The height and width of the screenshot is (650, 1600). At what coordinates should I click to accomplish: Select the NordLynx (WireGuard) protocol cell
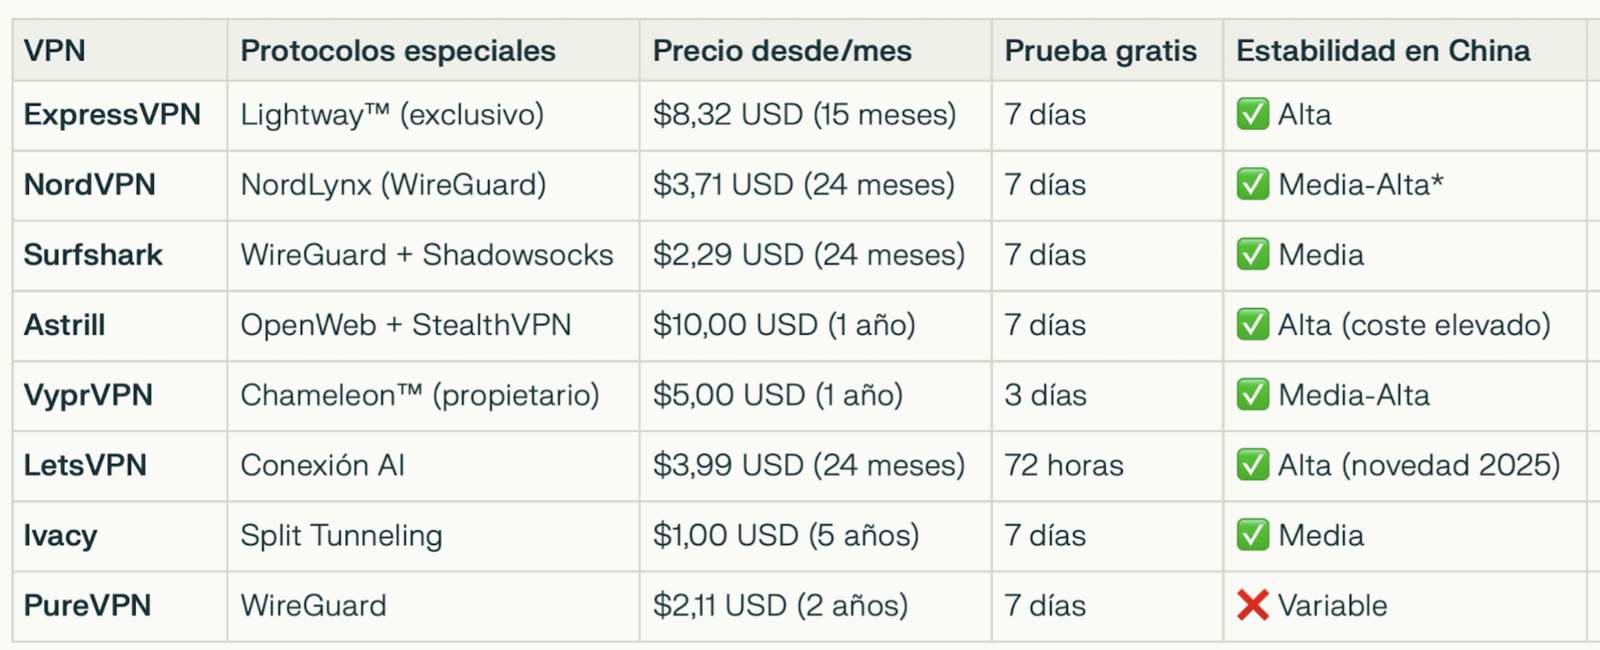click(393, 185)
